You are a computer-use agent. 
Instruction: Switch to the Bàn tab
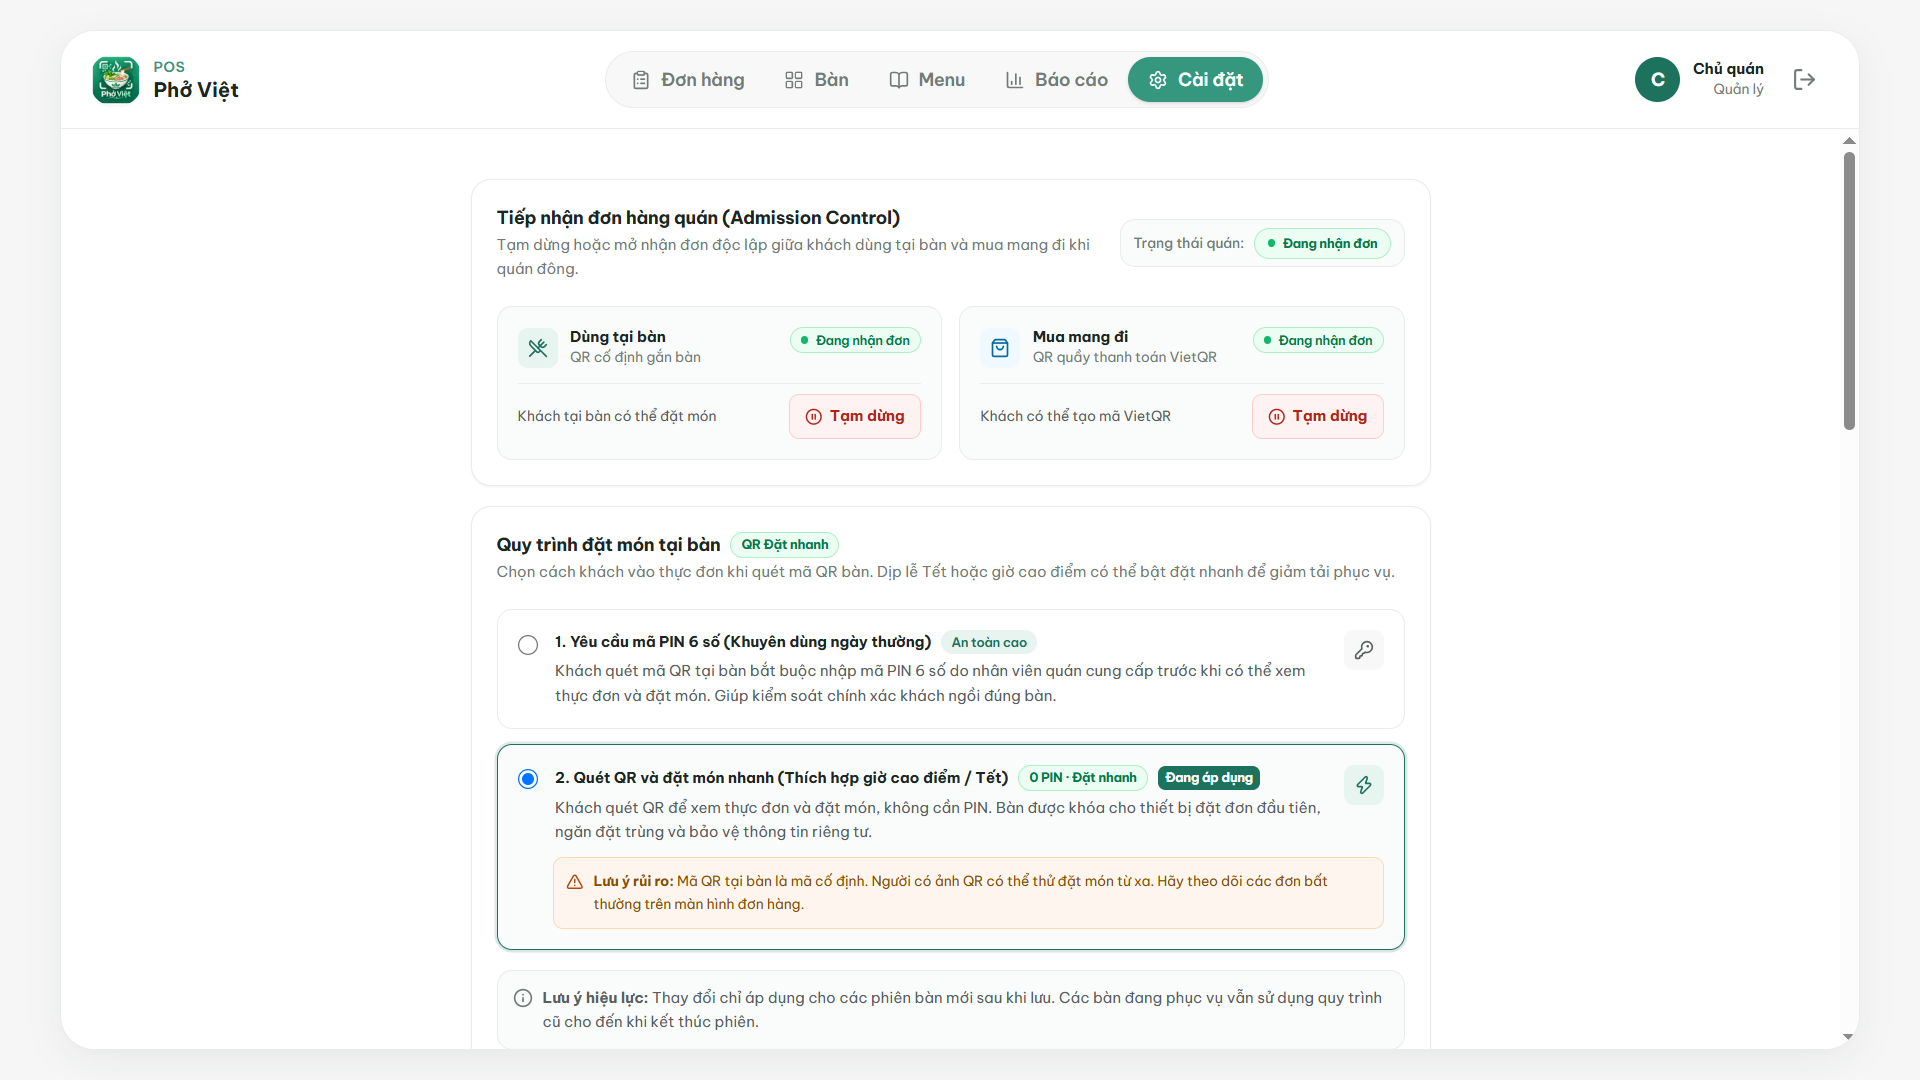(x=817, y=80)
